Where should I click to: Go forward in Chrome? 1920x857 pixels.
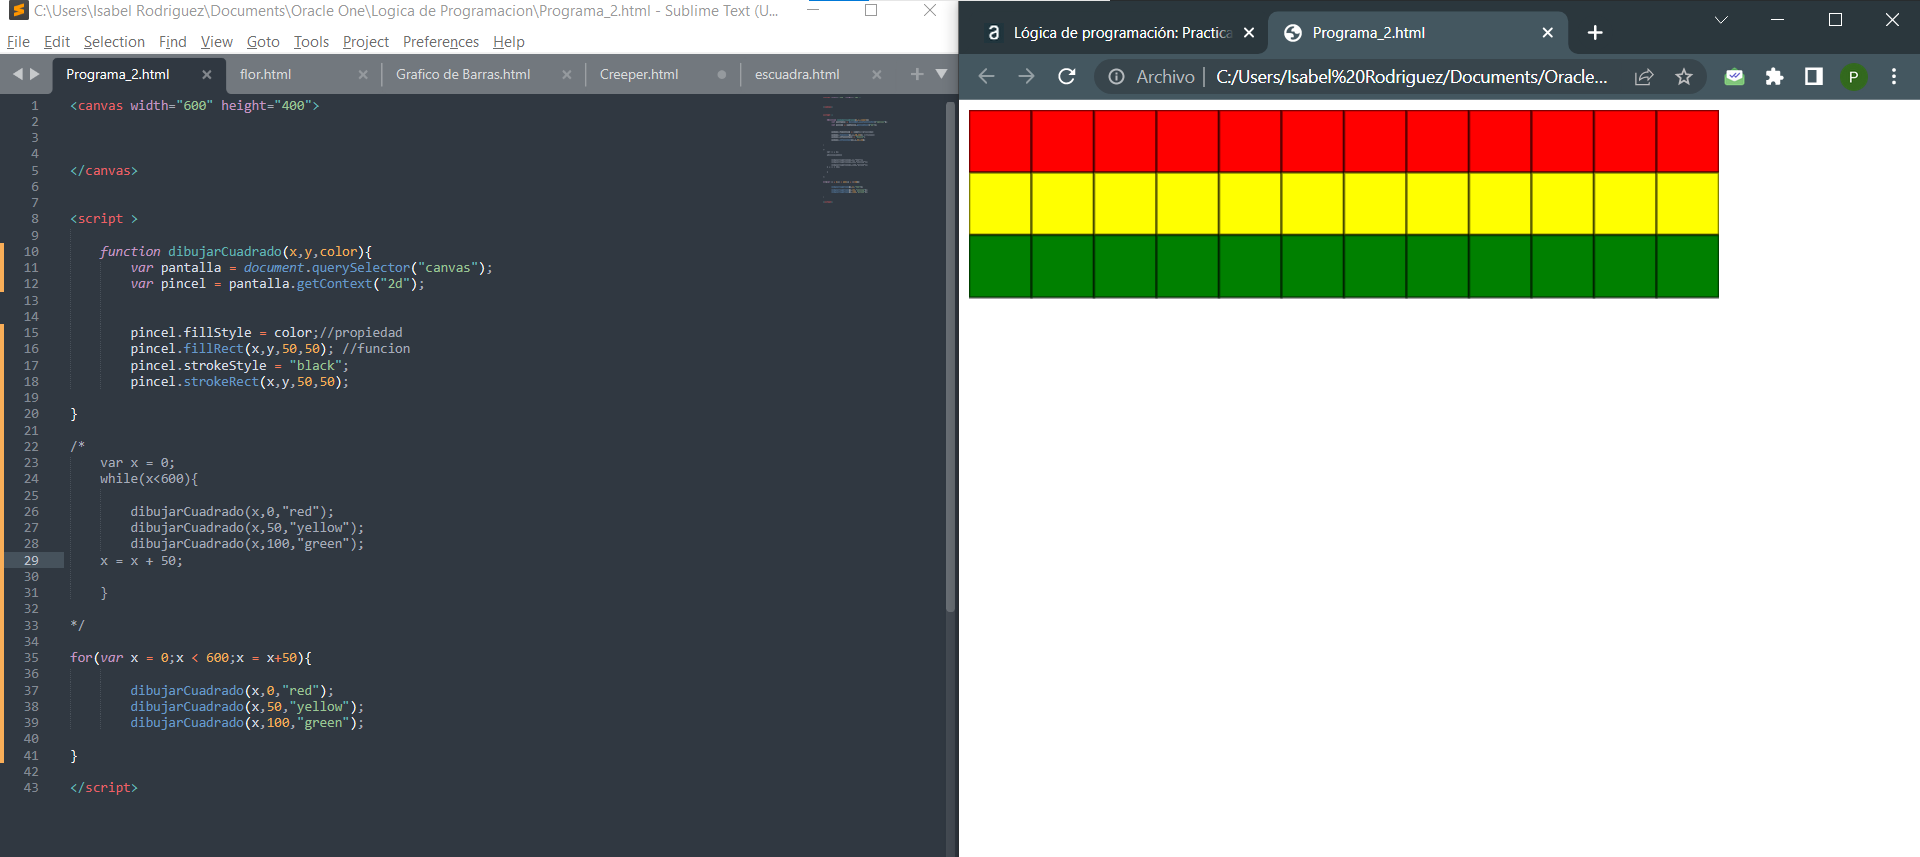click(x=1026, y=76)
